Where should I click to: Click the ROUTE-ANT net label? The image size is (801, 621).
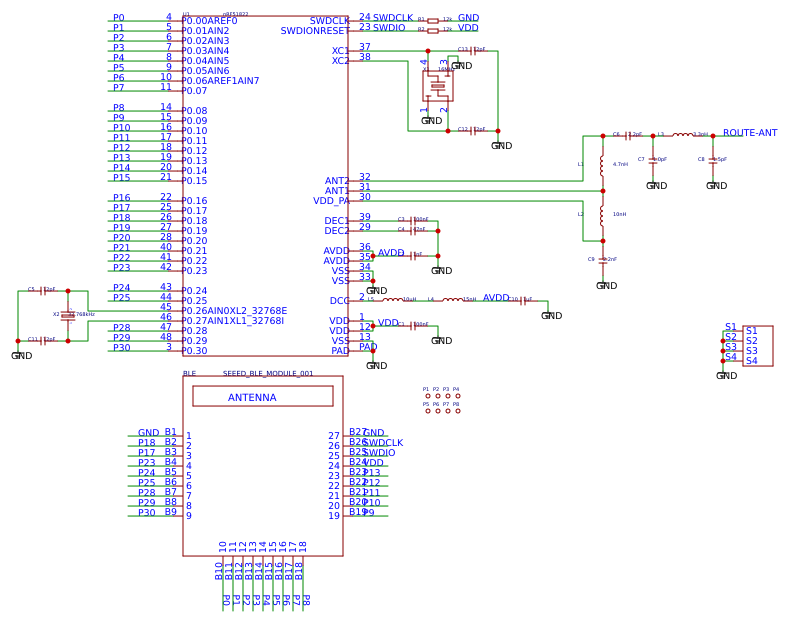pyautogui.click(x=749, y=133)
